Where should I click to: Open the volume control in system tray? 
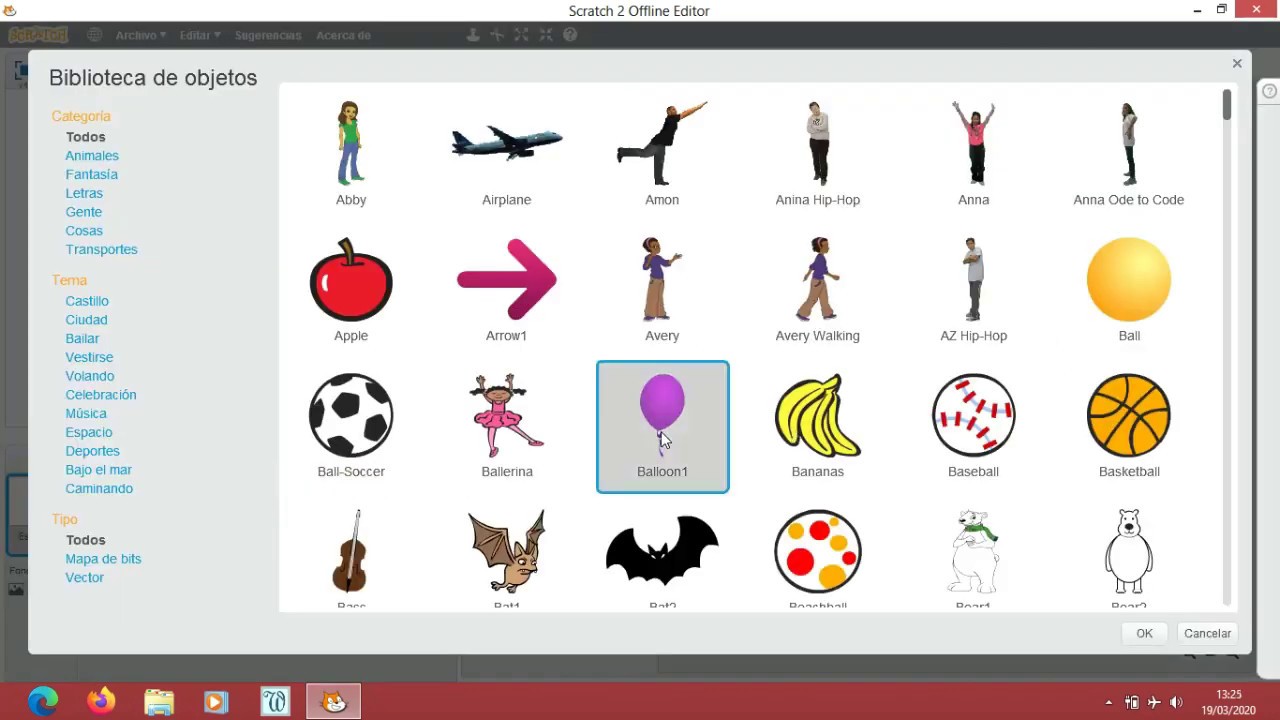pyautogui.click(x=1176, y=702)
